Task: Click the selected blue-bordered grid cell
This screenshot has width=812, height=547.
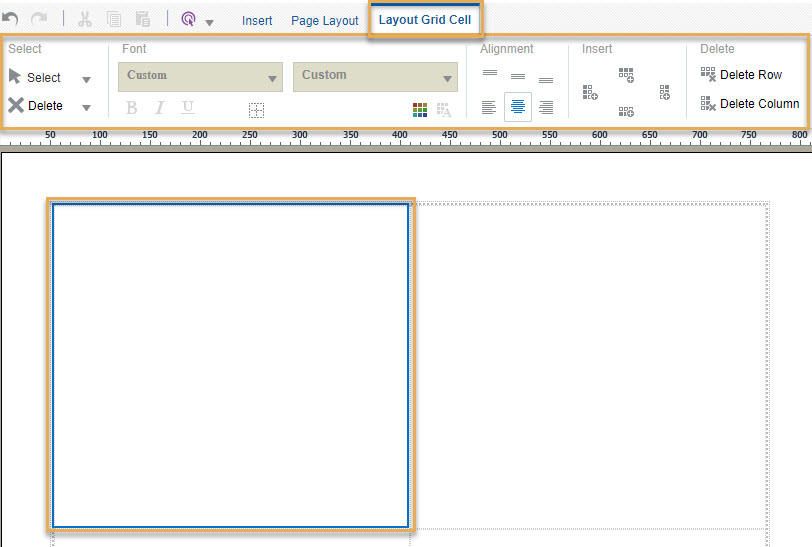Action: tap(230, 366)
